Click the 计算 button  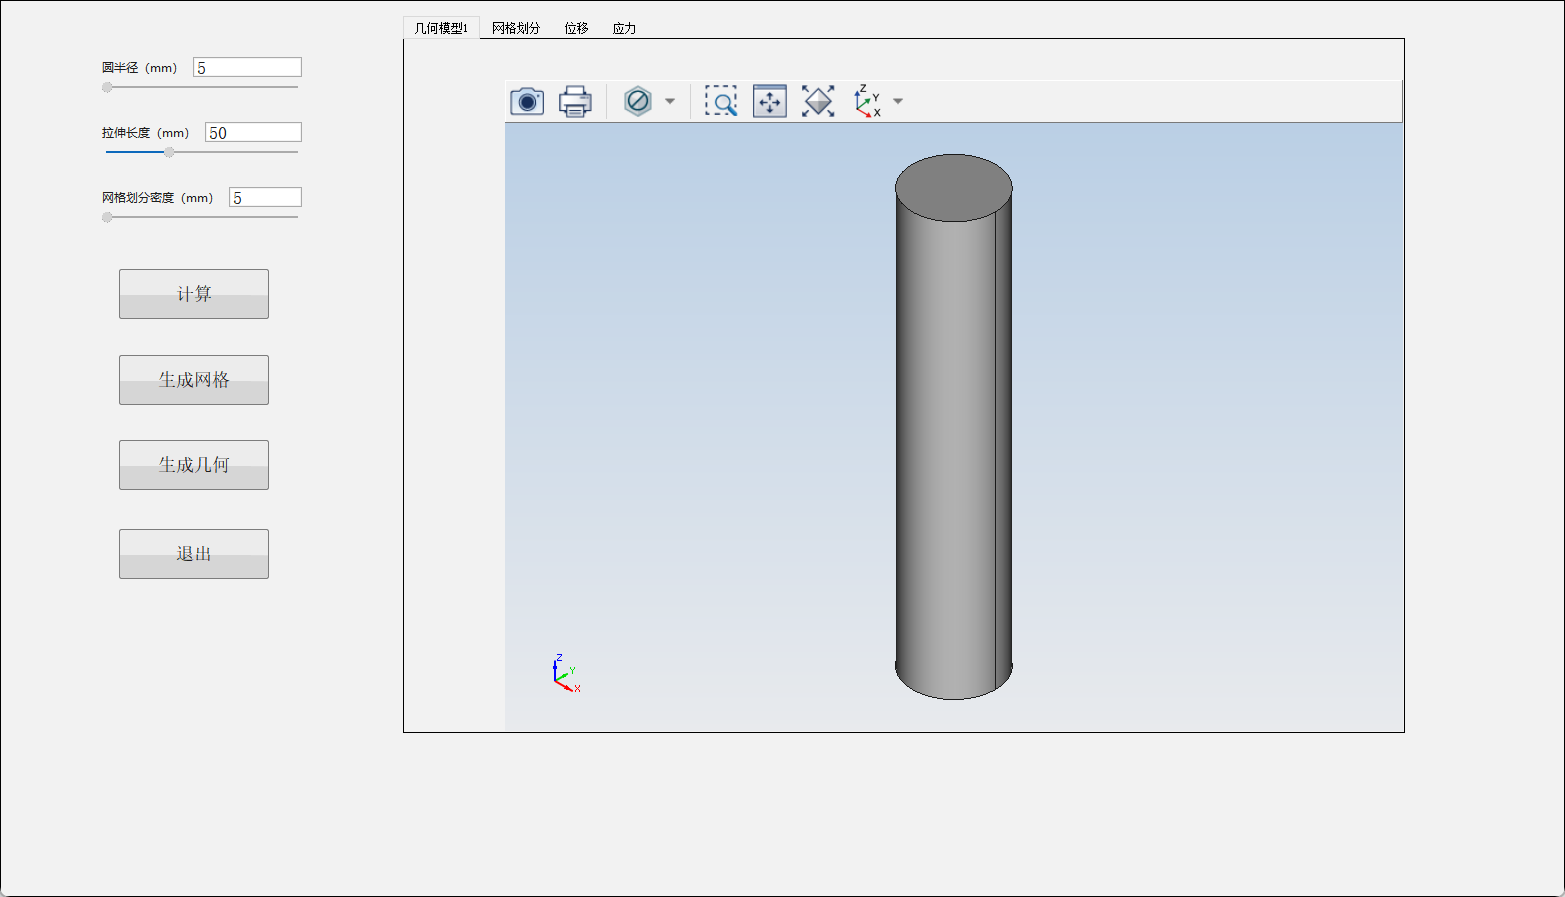(x=194, y=294)
